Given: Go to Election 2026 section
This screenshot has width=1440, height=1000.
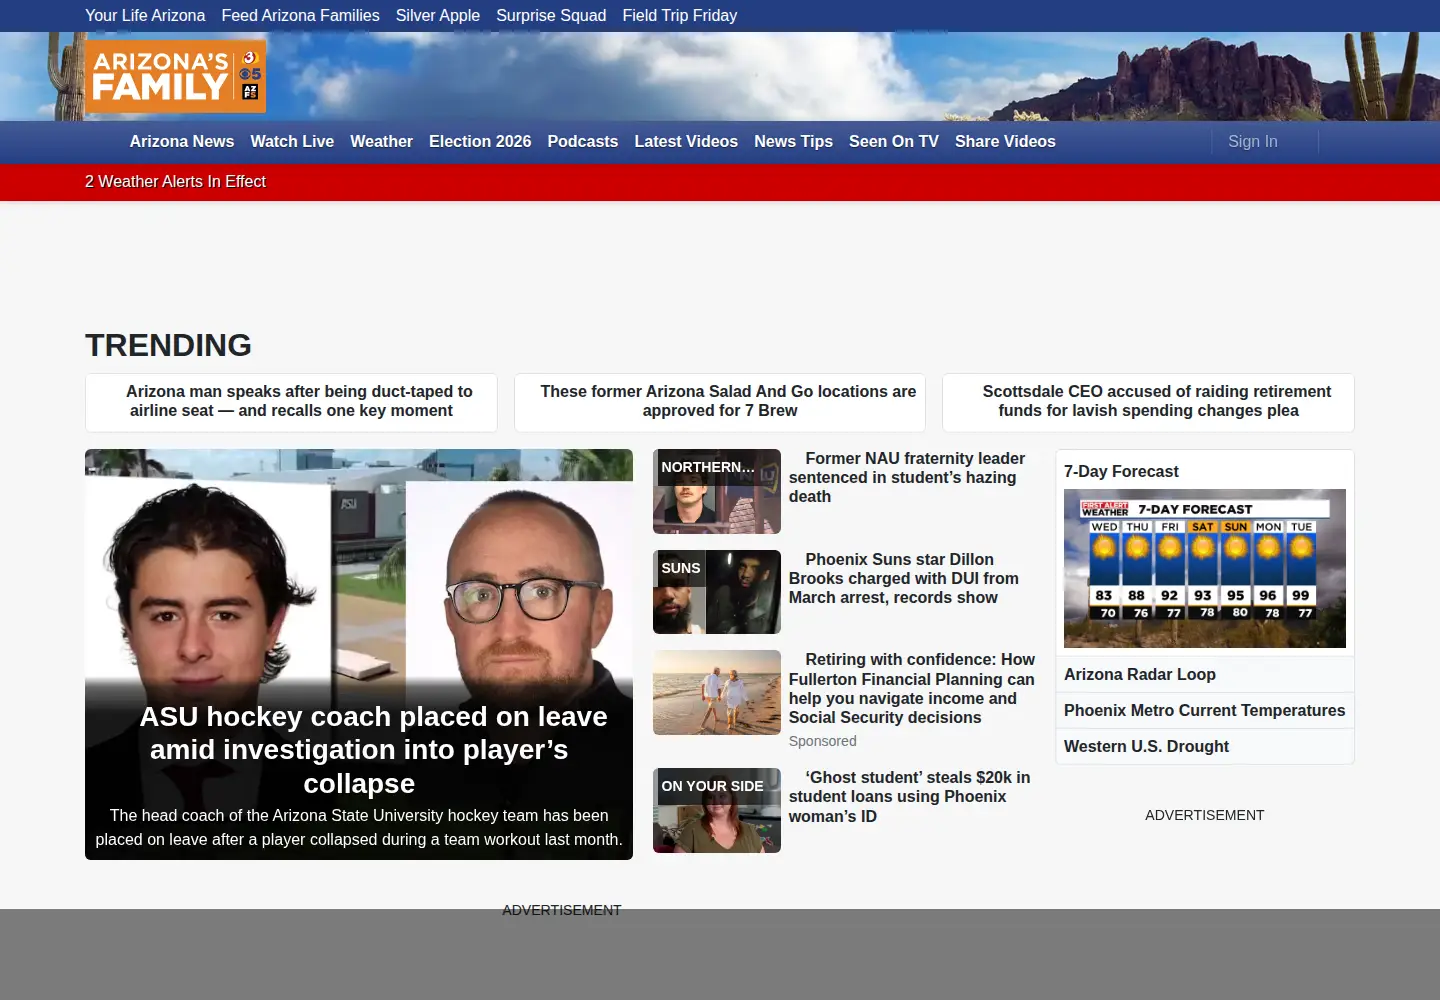Looking at the screenshot, I should pos(480,142).
